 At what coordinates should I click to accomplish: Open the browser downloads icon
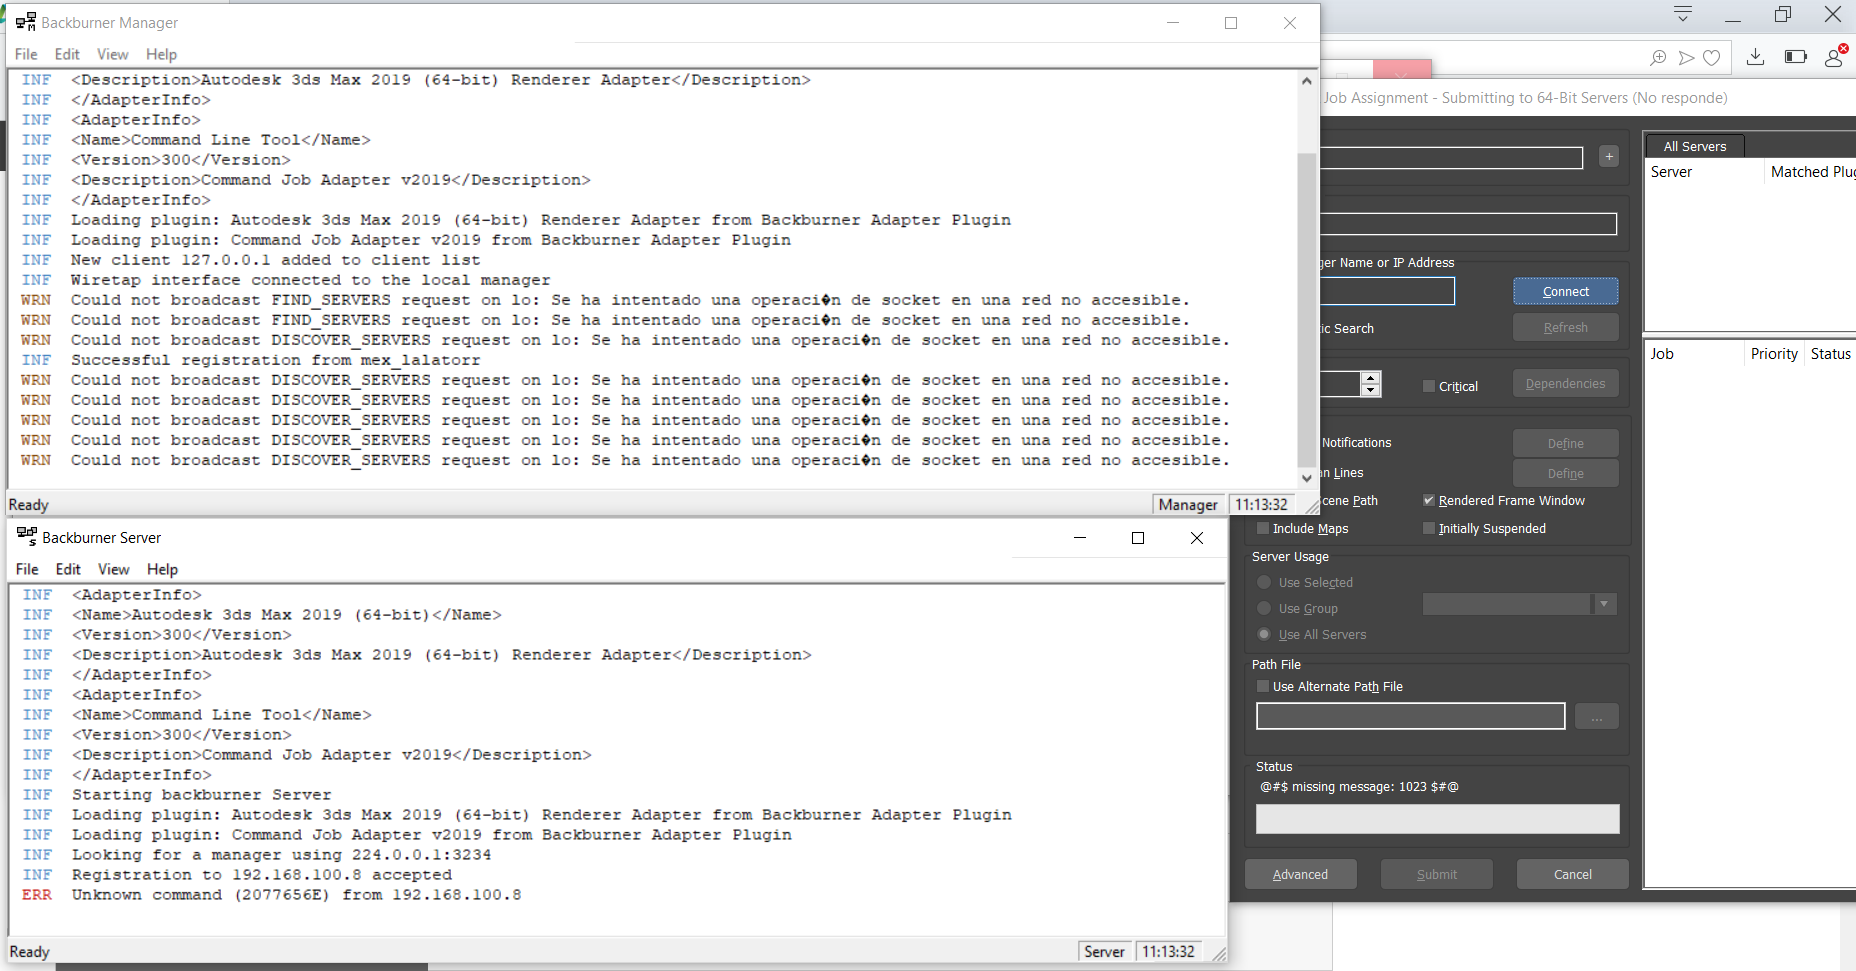click(x=1755, y=57)
